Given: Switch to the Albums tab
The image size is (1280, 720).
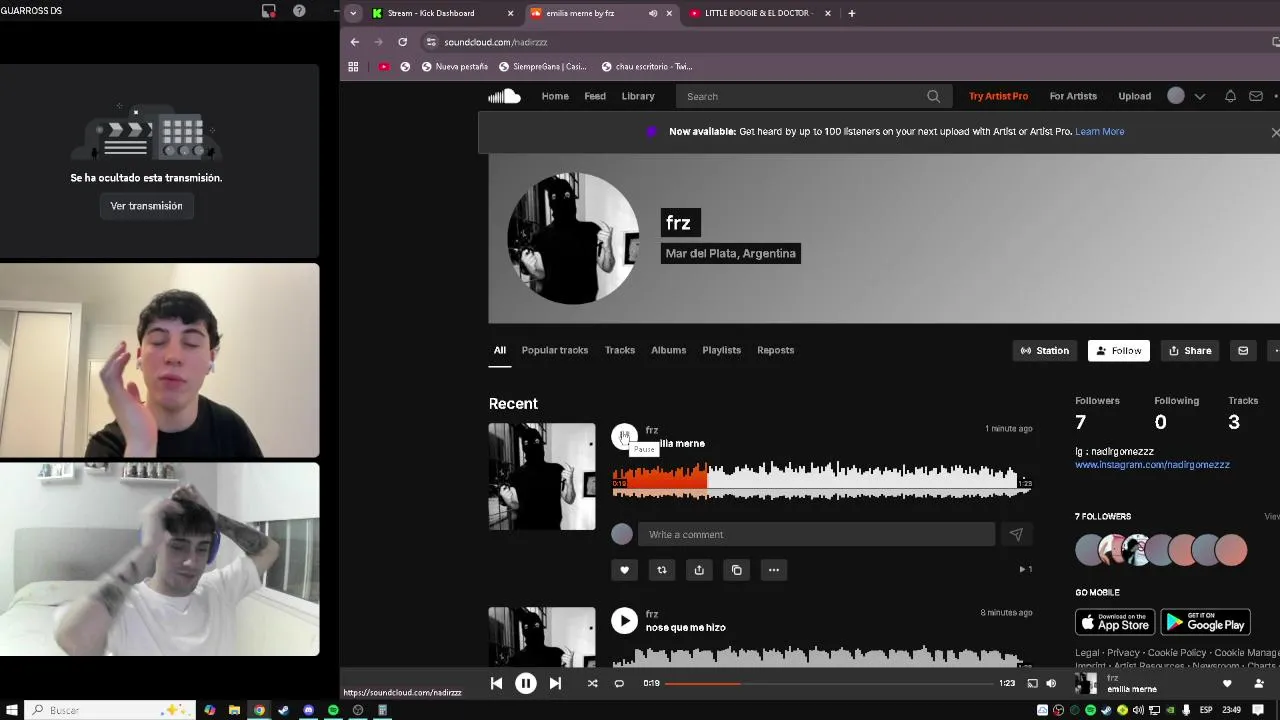Looking at the screenshot, I should (668, 350).
